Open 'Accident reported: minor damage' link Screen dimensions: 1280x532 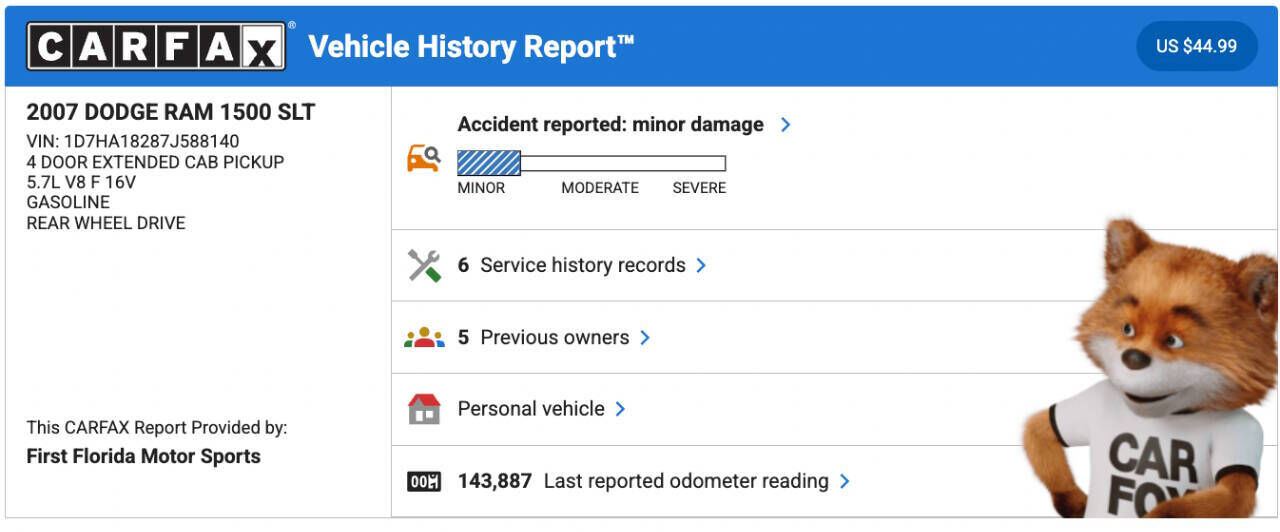point(610,125)
